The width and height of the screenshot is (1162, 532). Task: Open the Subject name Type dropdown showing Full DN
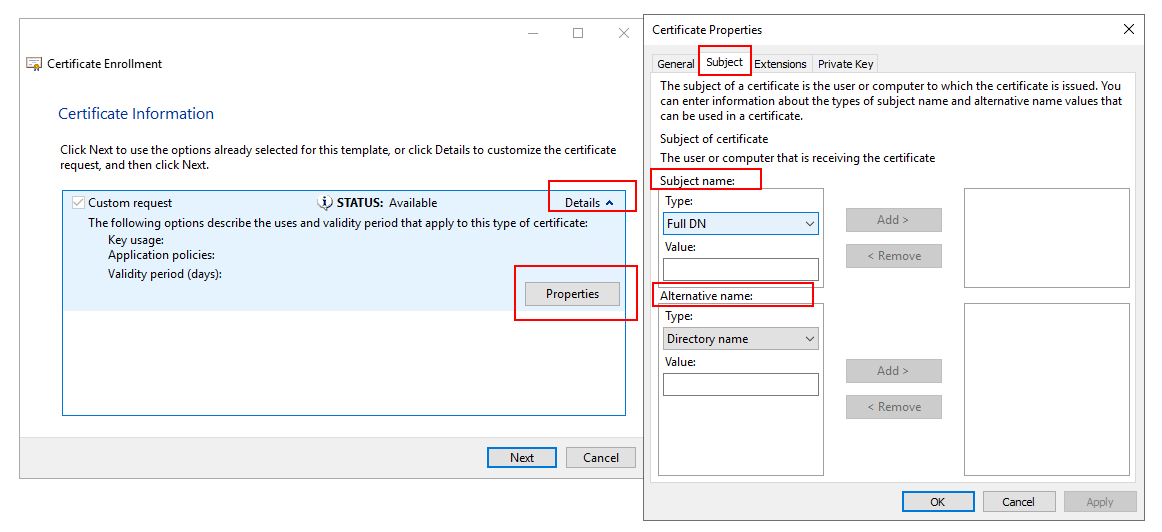pos(740,224)
